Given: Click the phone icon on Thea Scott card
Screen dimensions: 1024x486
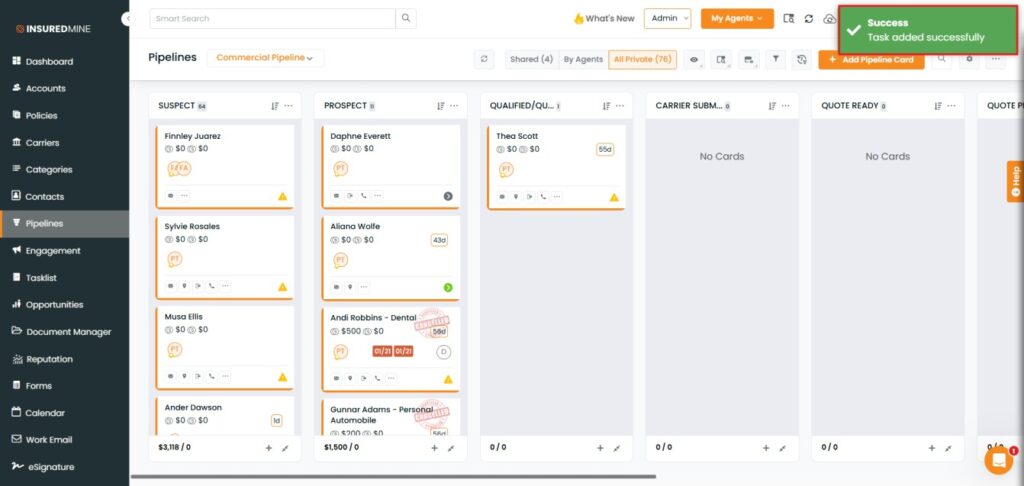Looking at the screenshot, I should click(x=541, y=197).
